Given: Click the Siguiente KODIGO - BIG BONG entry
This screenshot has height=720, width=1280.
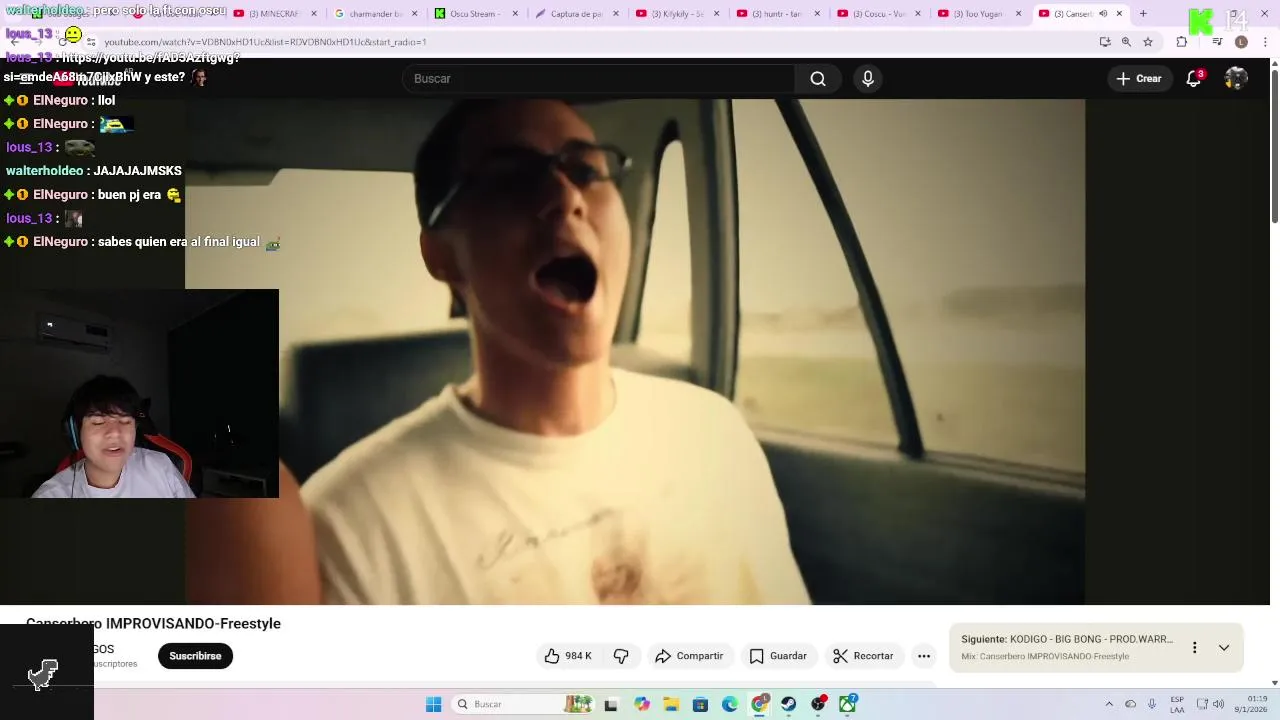Looking at the screenshot, I should (1067, 639).
